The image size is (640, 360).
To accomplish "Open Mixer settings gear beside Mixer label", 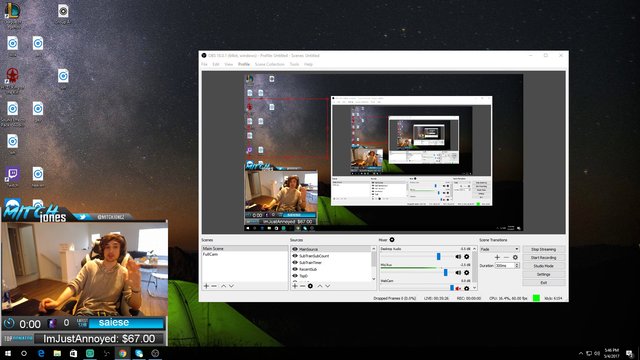I will [x=392, y=240].
